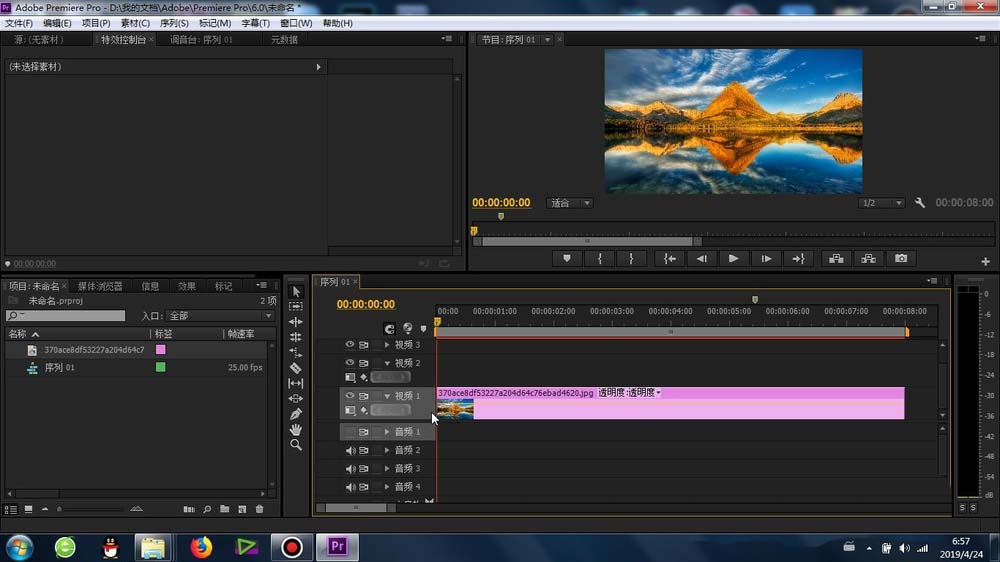Image resolution: width=1000 pixels, height=562 pixels.
Task: Click the Project panel search field
Action: 66,316
